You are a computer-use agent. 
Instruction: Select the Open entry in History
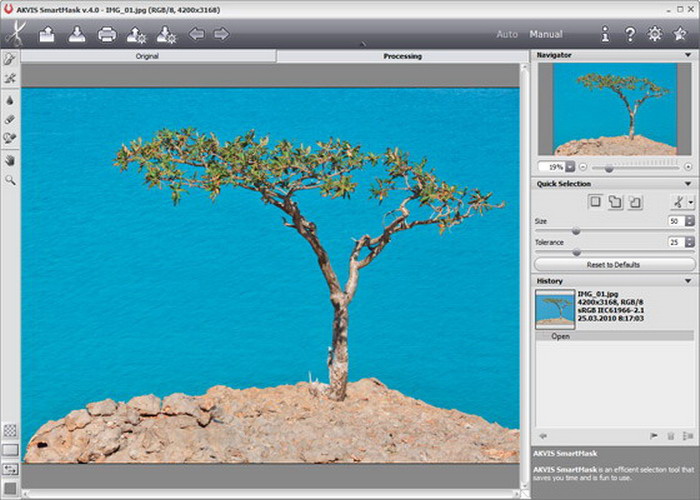[x=560, y=336]
